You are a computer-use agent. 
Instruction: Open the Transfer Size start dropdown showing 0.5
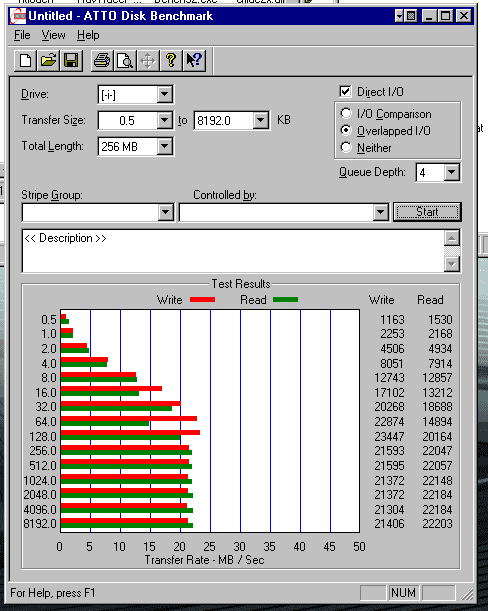[165, 120]
